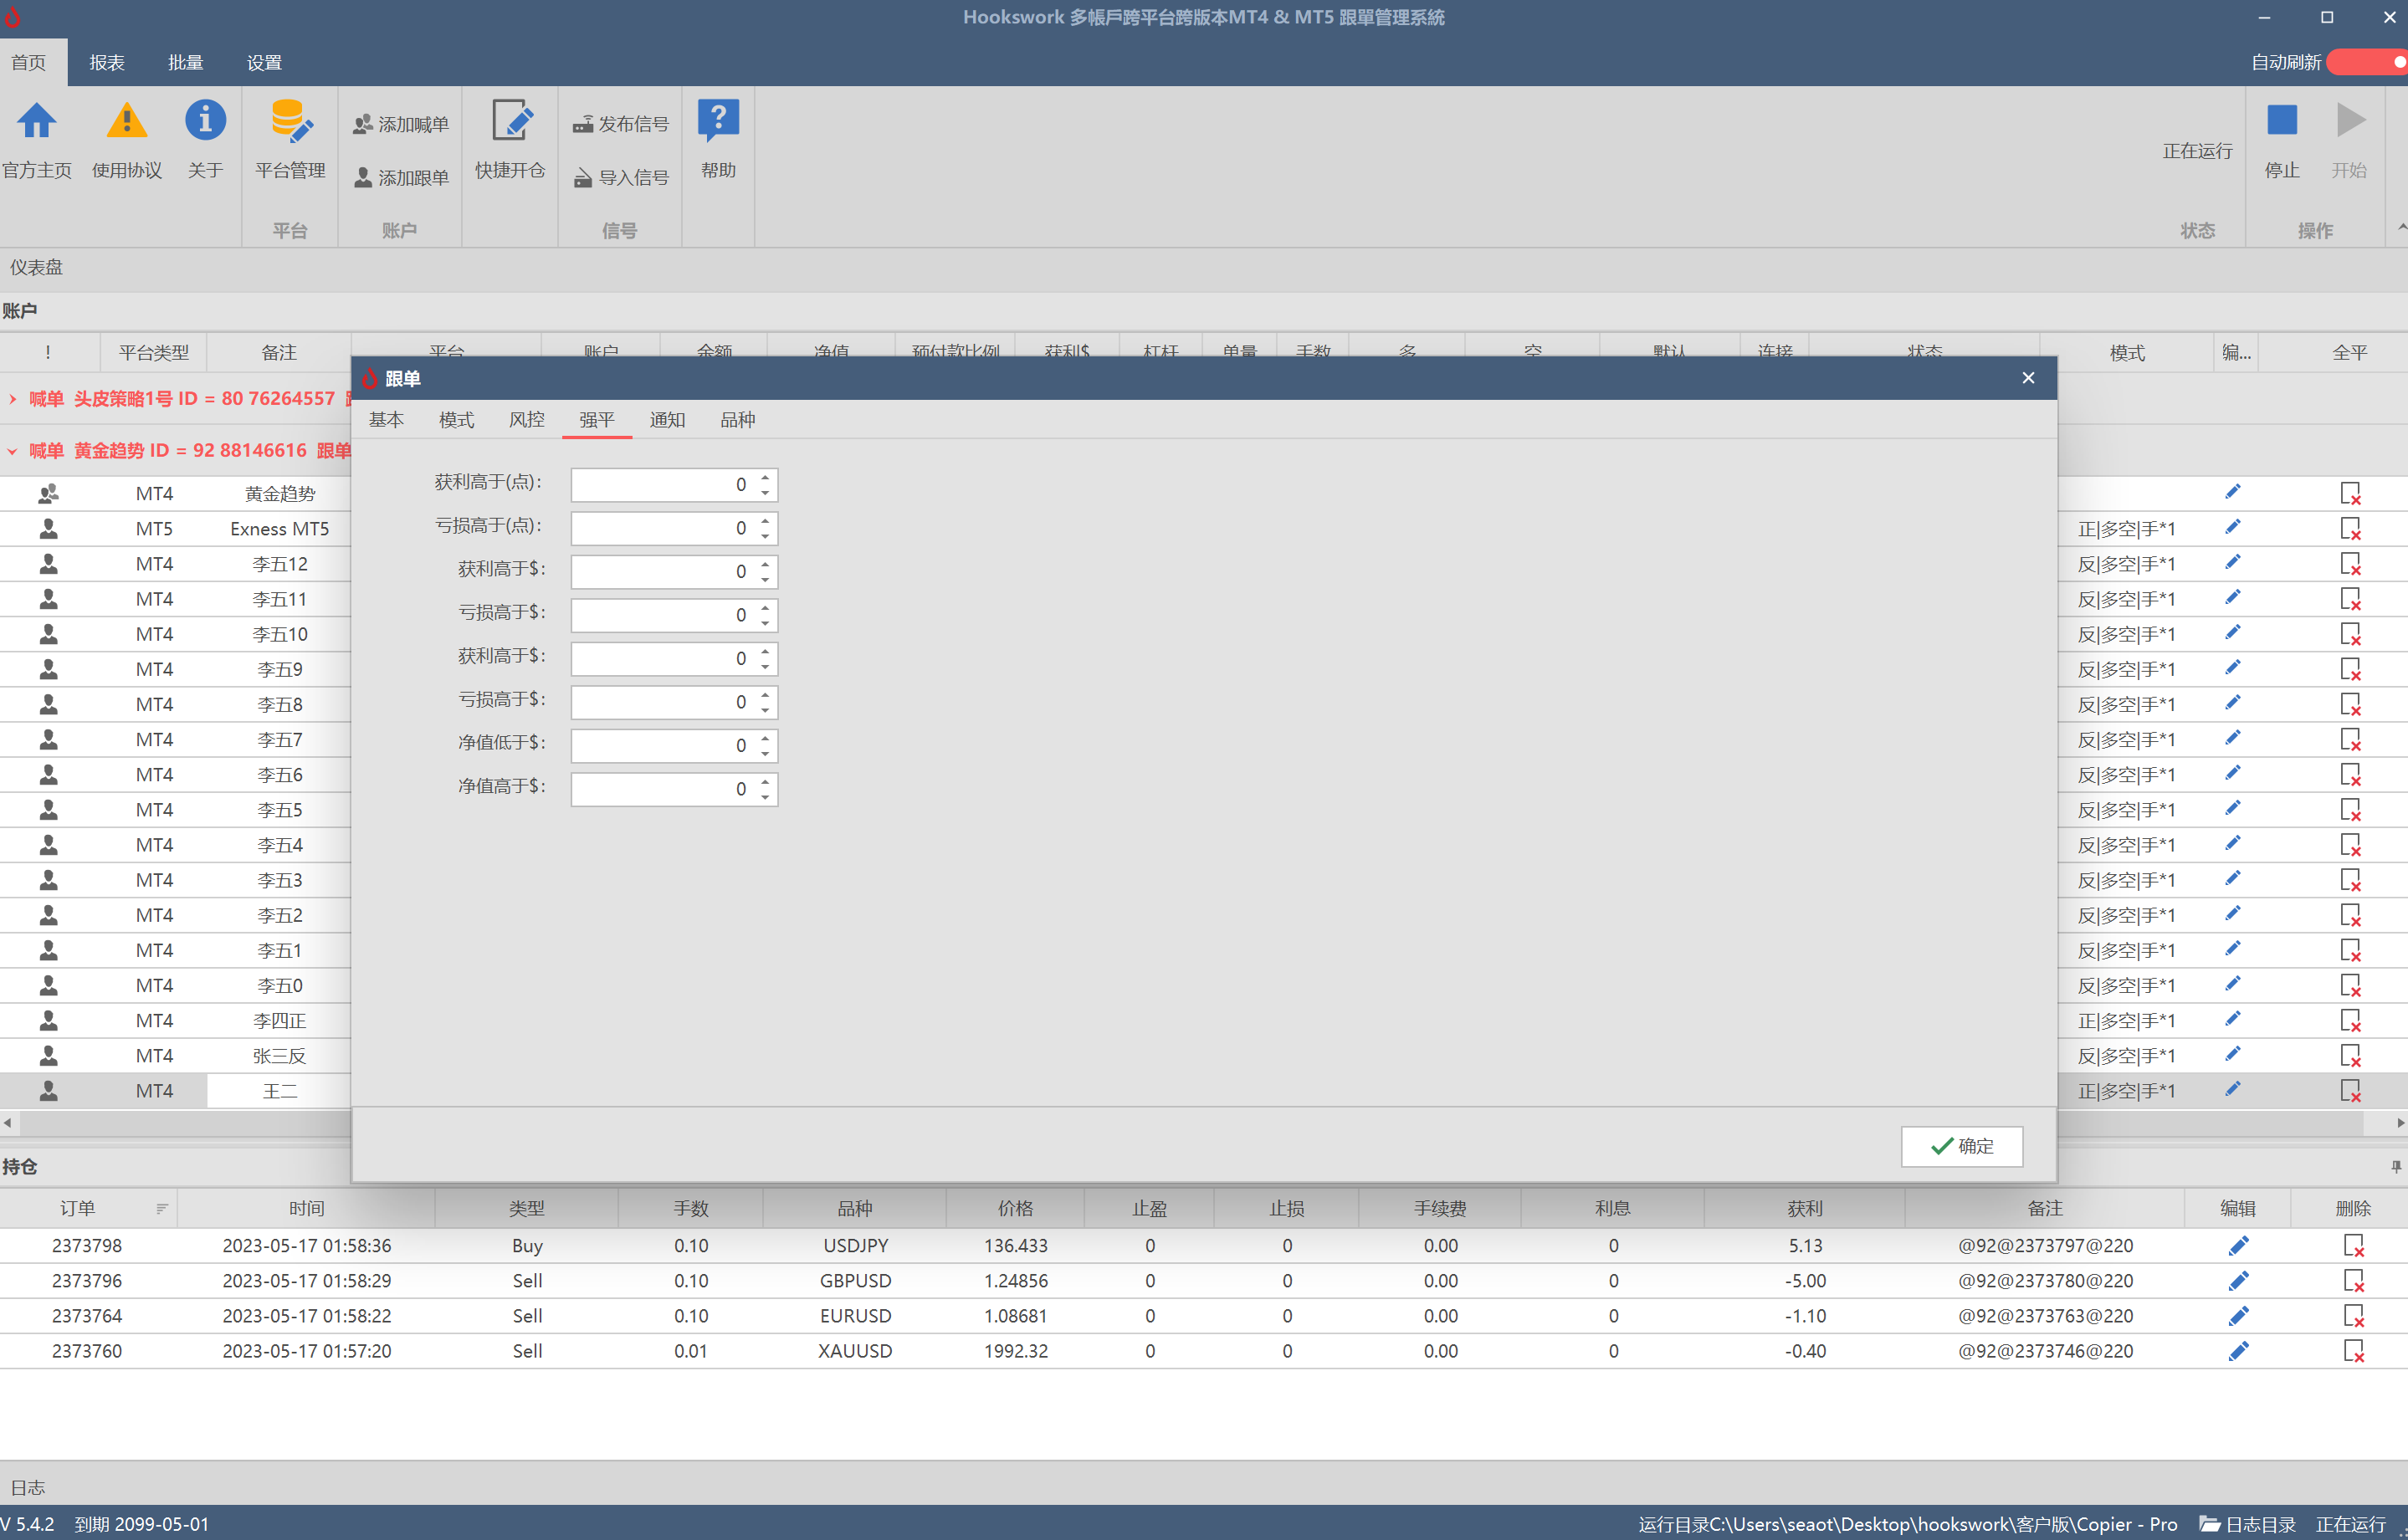The height and width of the screenshot is (1540, 2408).
Task: Toggle the 自动刷新 switch
Action: (x=2367, y=62)
